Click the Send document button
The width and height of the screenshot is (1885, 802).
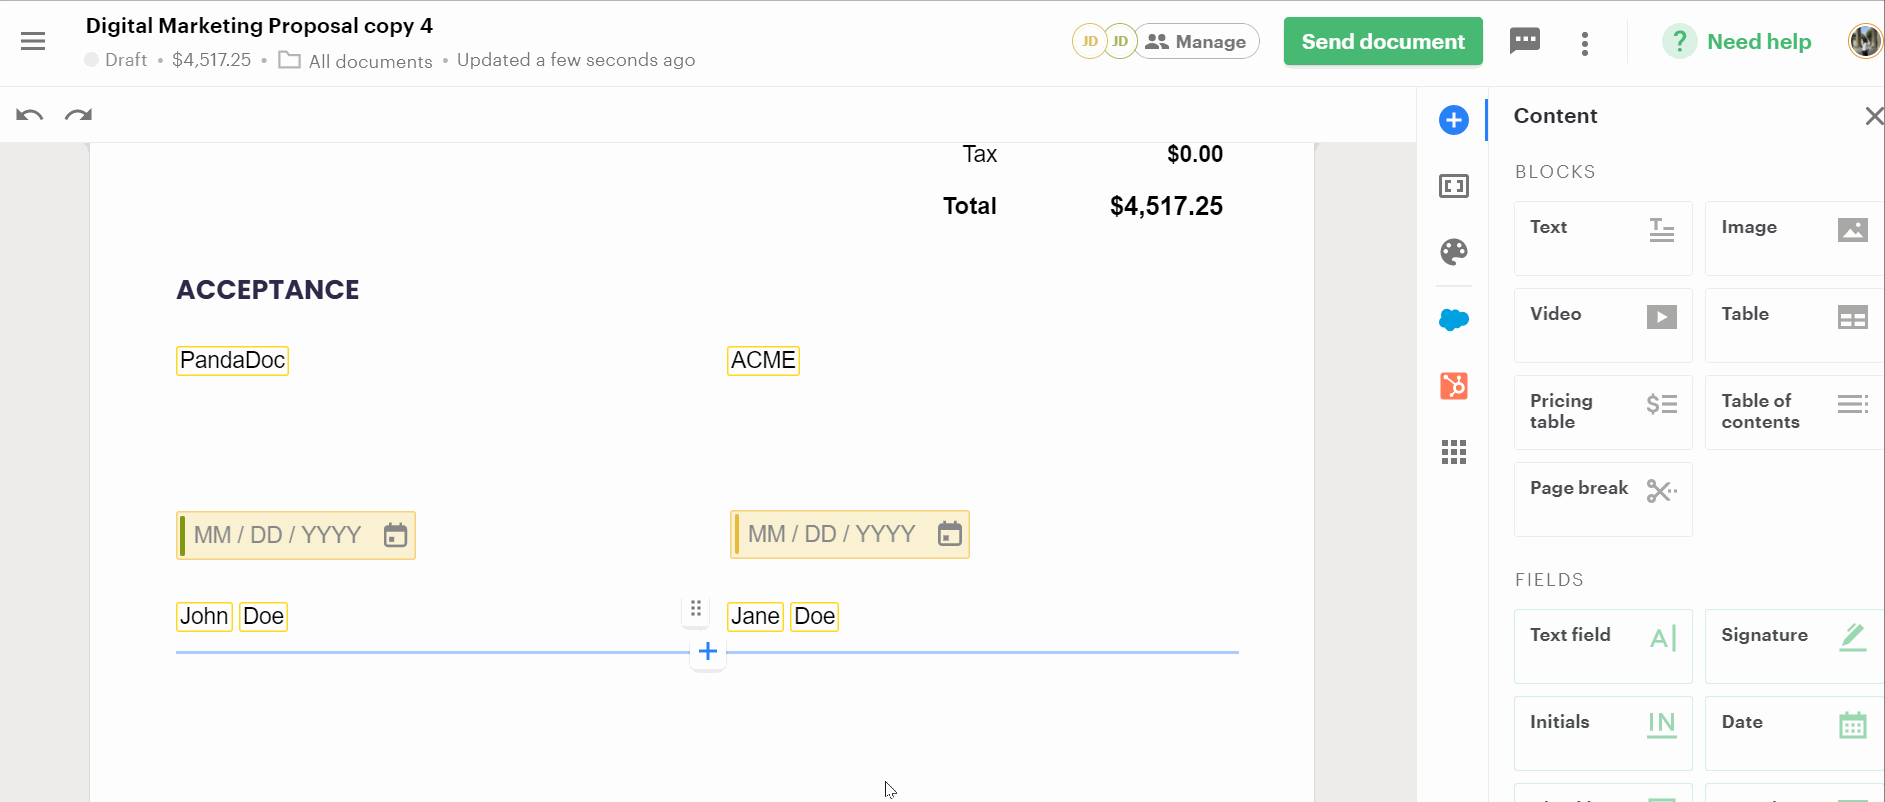click(1383, 41)
